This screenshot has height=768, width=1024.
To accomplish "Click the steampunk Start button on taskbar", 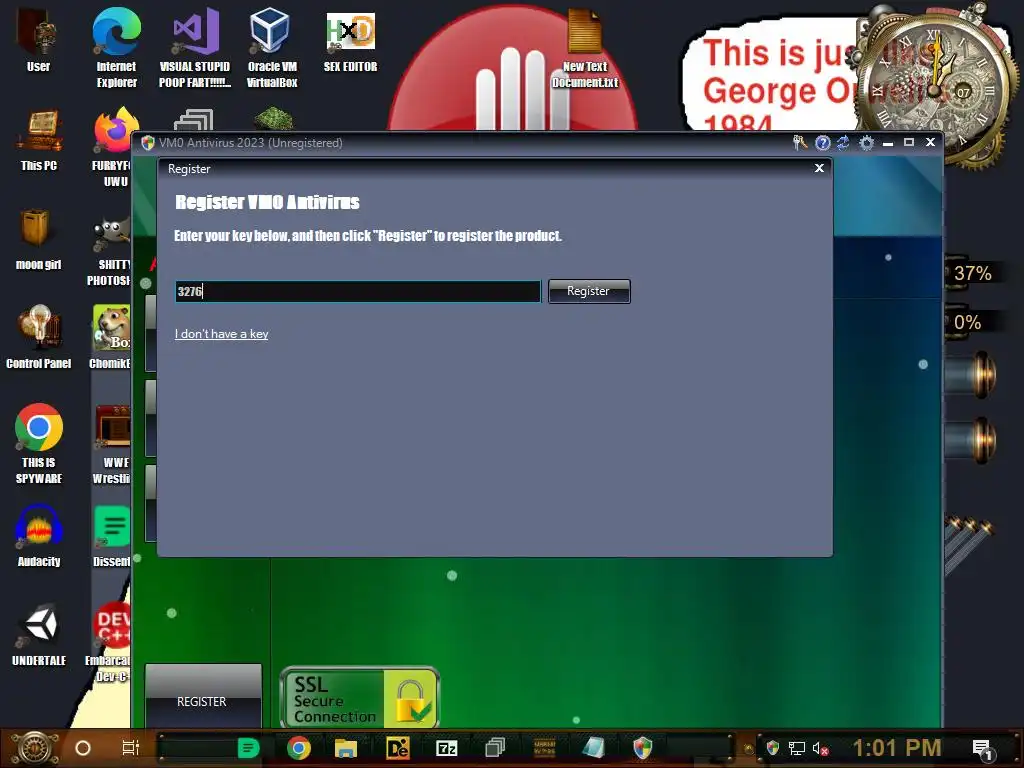I will [x=34, y=748].
